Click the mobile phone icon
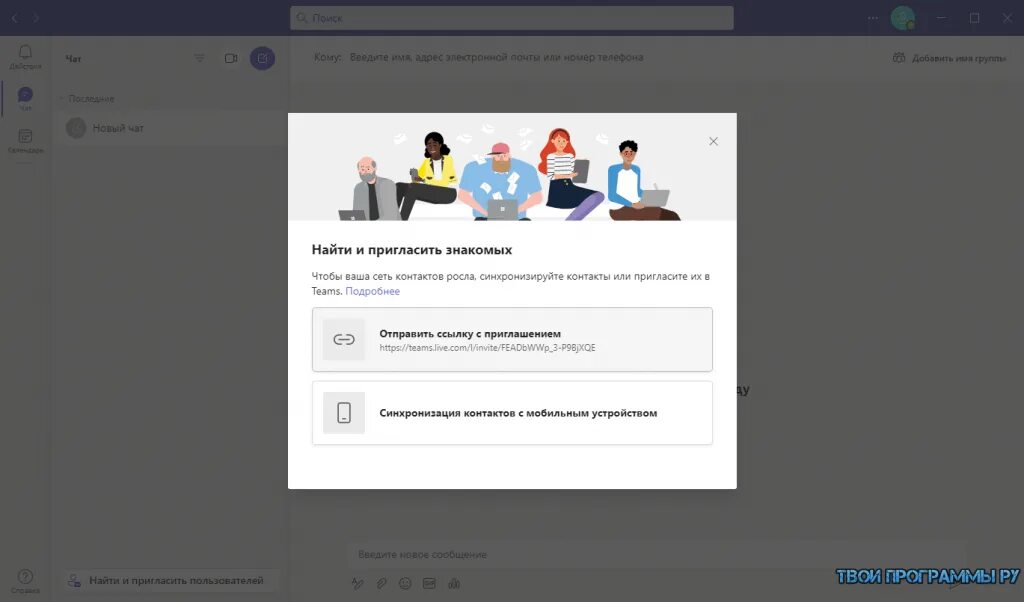1024x602 pixels. 344,413
